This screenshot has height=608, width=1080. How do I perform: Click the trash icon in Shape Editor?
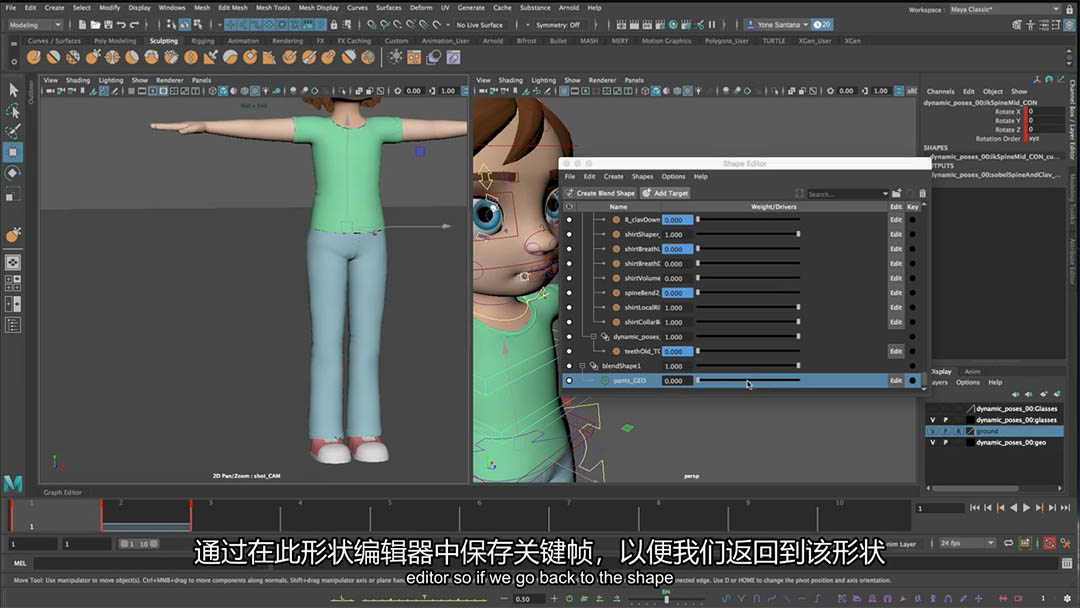922,193
